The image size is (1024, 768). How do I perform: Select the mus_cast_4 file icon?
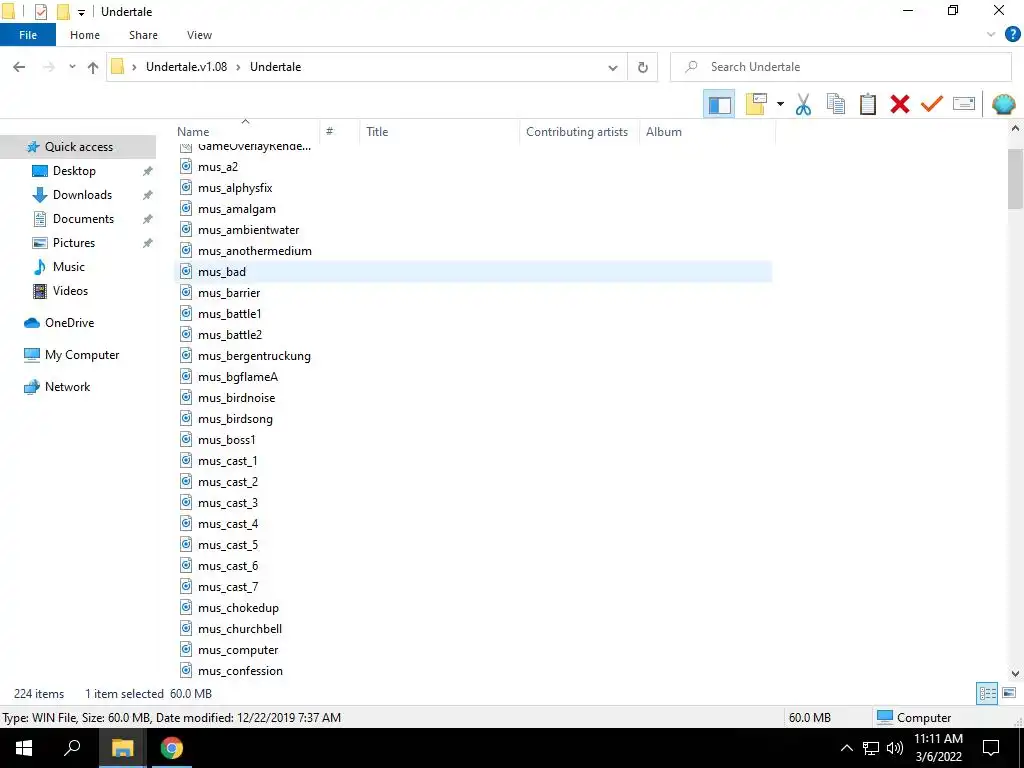point(186,524)
